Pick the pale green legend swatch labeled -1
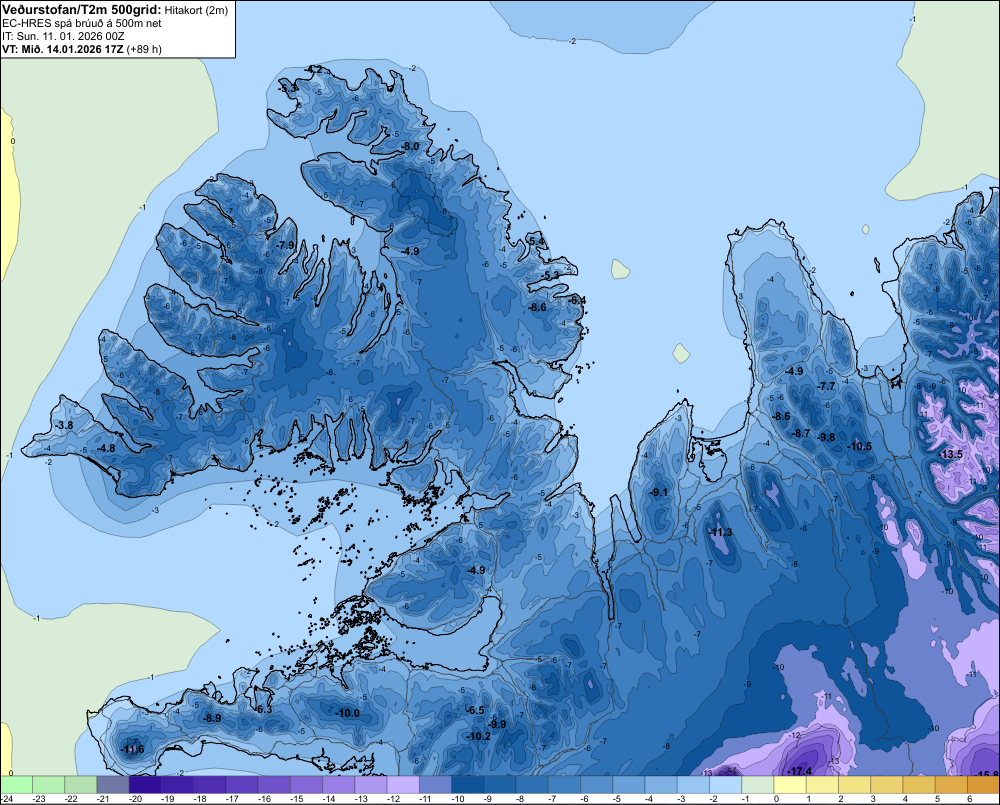This screenshot has width=1000, height=805. [x=758, y=784]
